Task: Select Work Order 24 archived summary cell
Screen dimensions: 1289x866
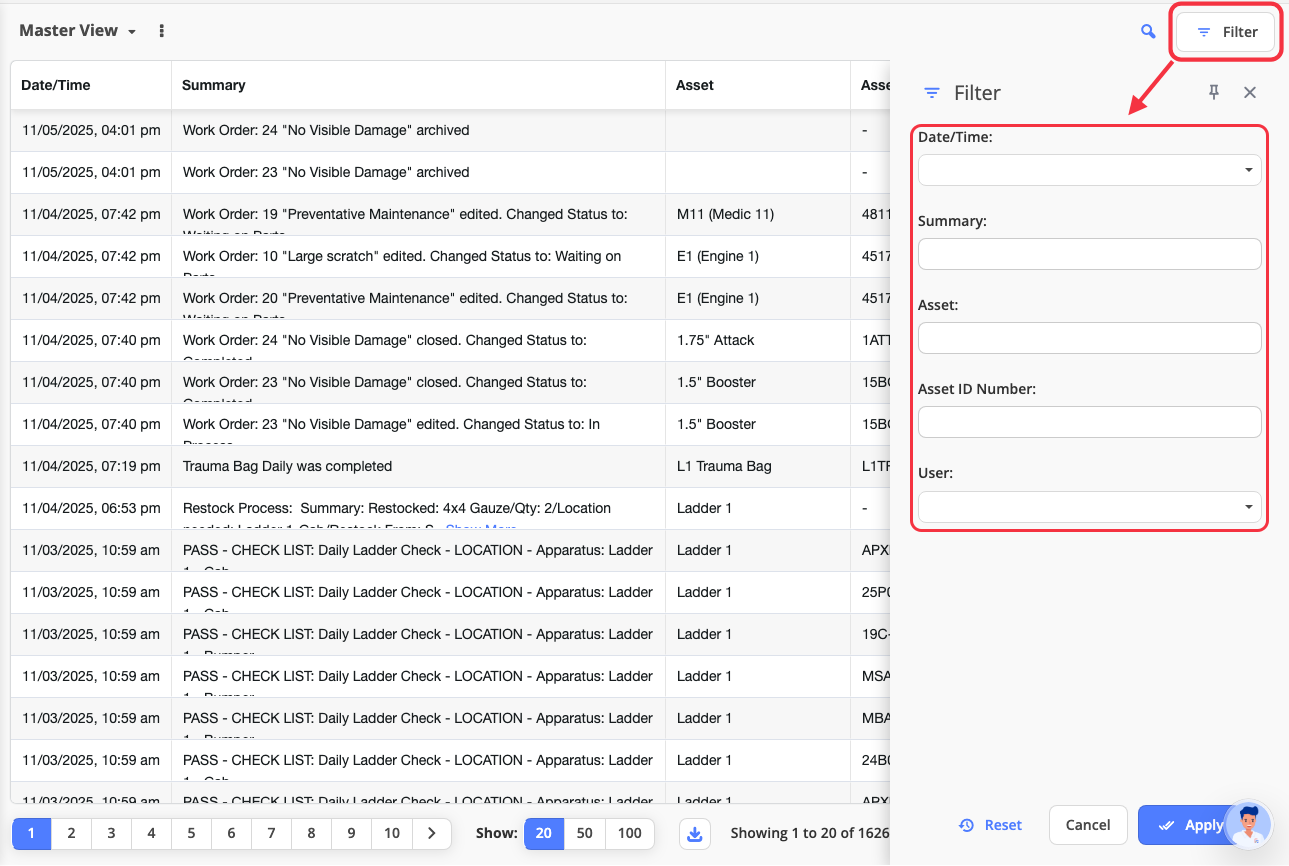Action: tap(418, 130)
